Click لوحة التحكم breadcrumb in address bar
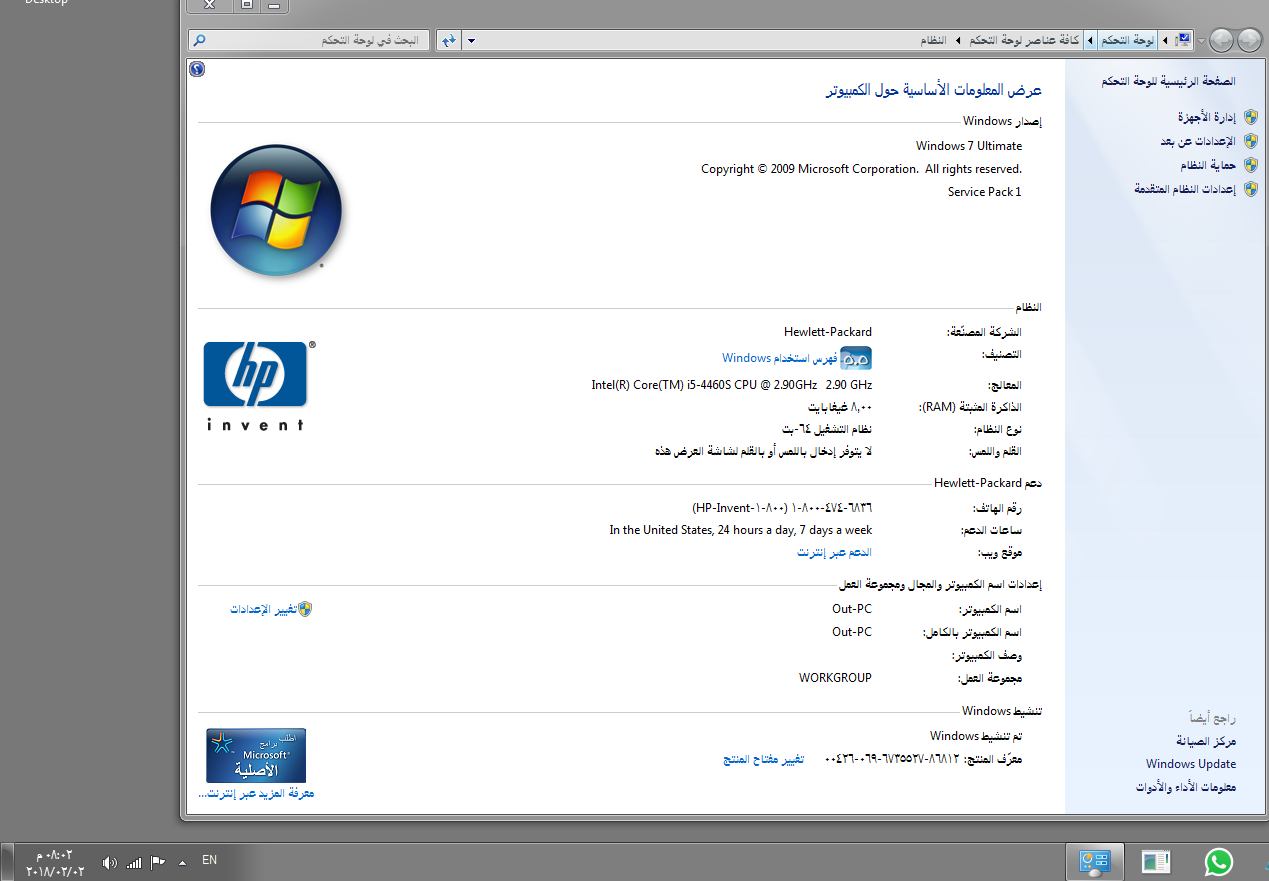The height and width of the screenshot is (881, 1269). [1128, 40]
